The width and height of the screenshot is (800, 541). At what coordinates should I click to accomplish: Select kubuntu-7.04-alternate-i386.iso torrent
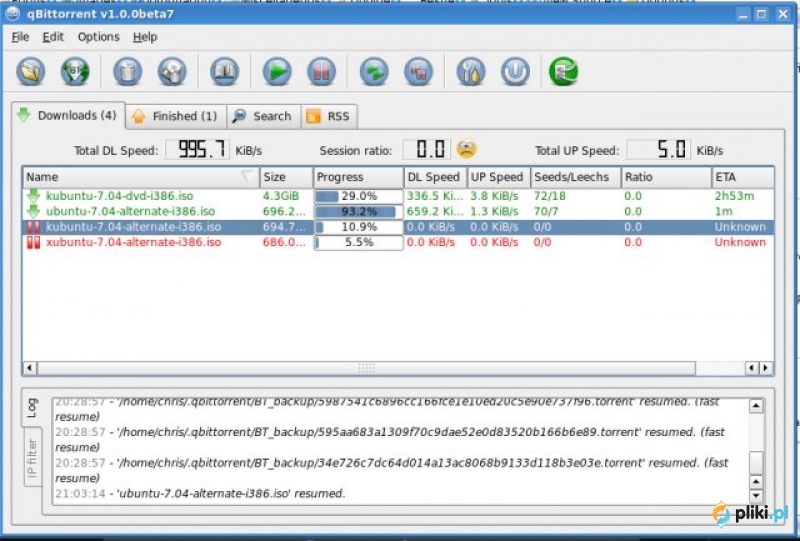[398, 227]
